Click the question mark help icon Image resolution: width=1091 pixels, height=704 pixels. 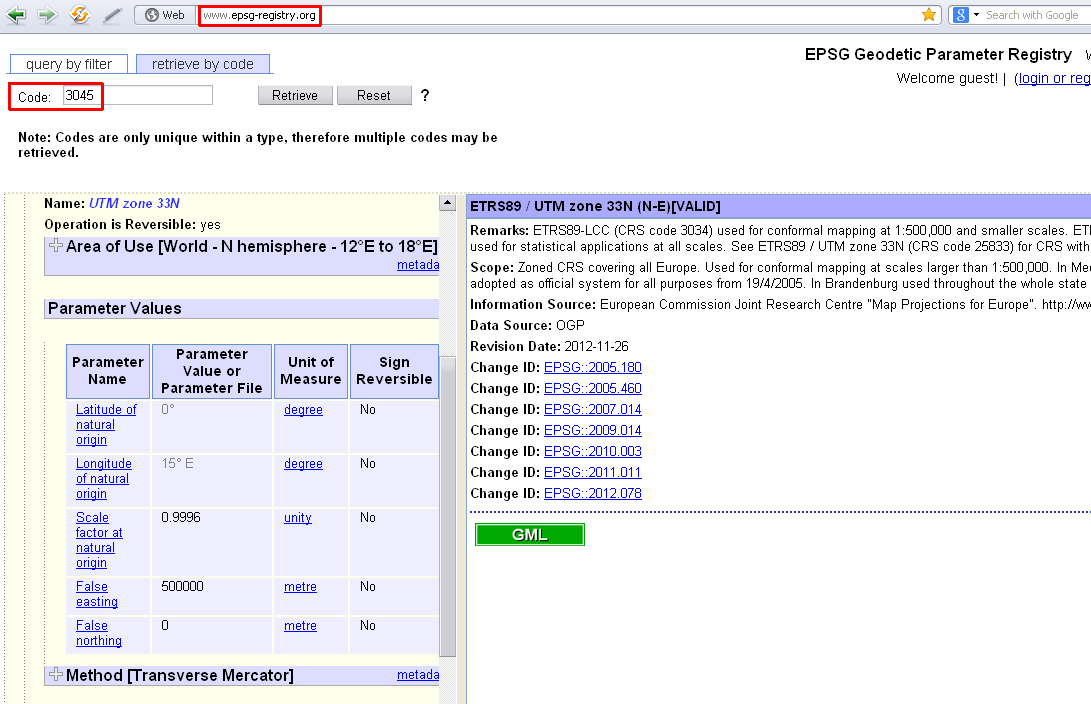coord(424,96)
